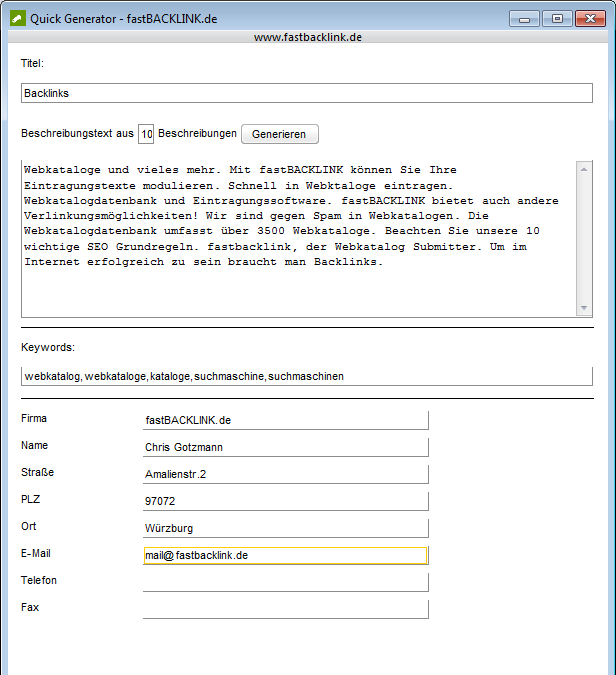This screenshot has height=675, width=616.
Task: Focus the empty Telefon field
Action: [x=286, y=582]
